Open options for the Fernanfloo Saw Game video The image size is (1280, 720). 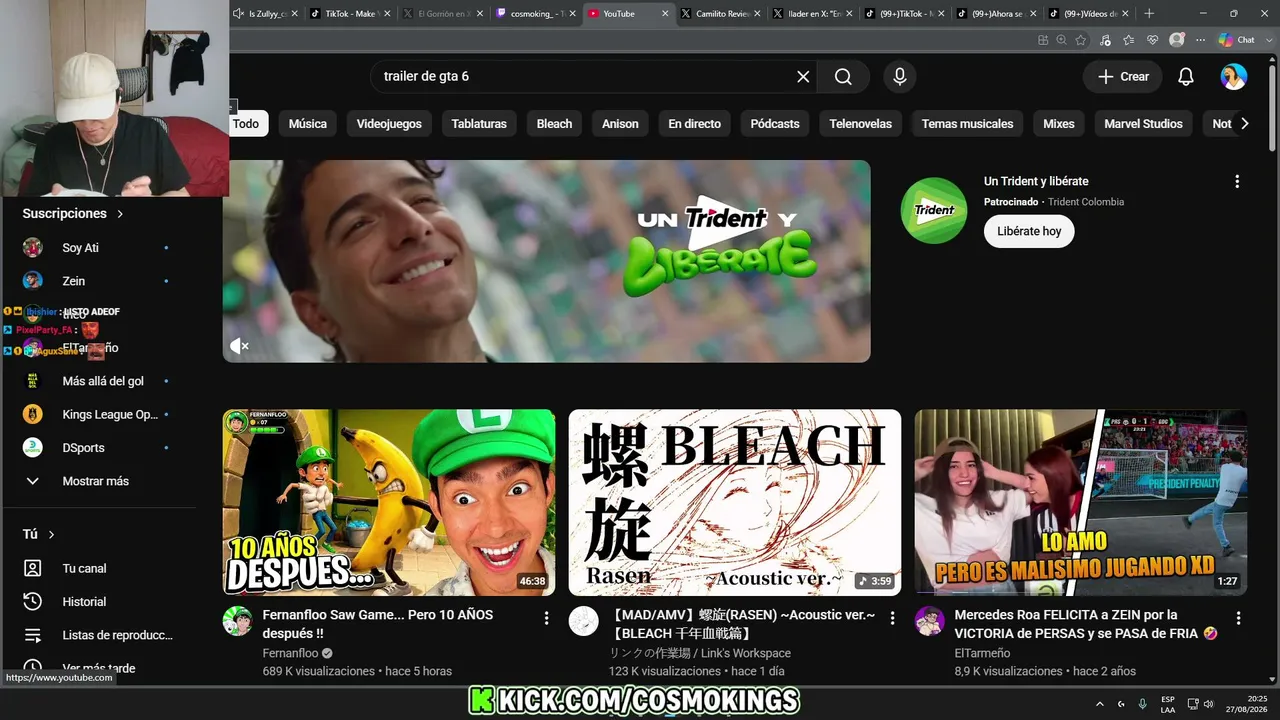coord(546,619)
